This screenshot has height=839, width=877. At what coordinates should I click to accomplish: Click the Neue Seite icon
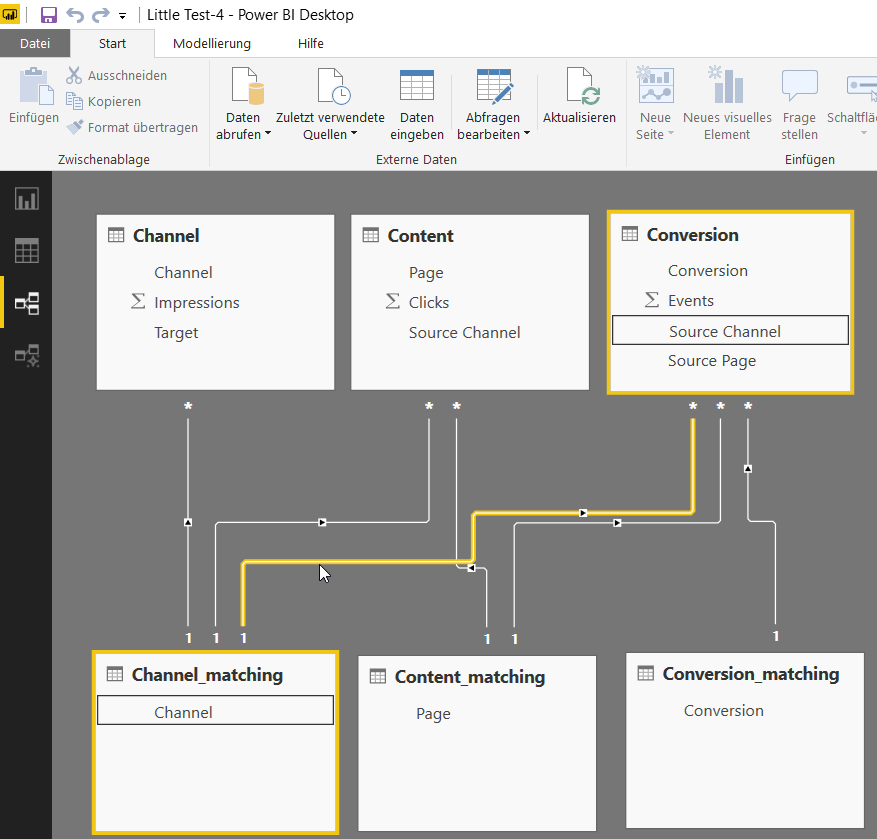tap(655, 84)
